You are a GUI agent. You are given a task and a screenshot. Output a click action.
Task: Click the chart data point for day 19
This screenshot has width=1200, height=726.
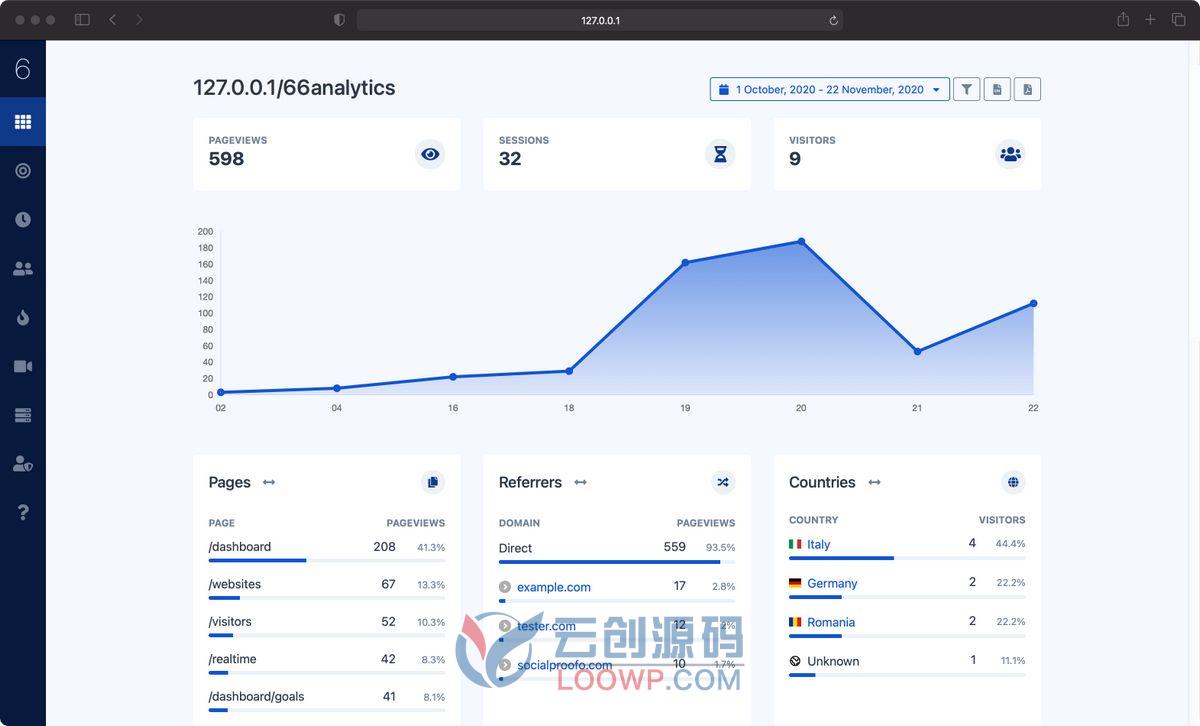[x=685, y=263]
